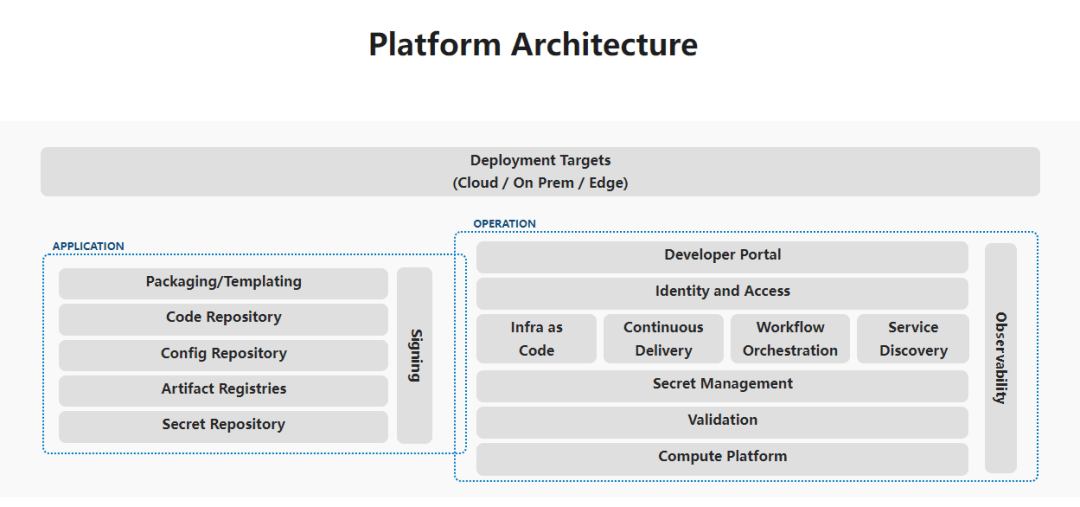Click the Platform Architecture title
The height and width of the screenshot is (507, 1080).
(533, 44)
